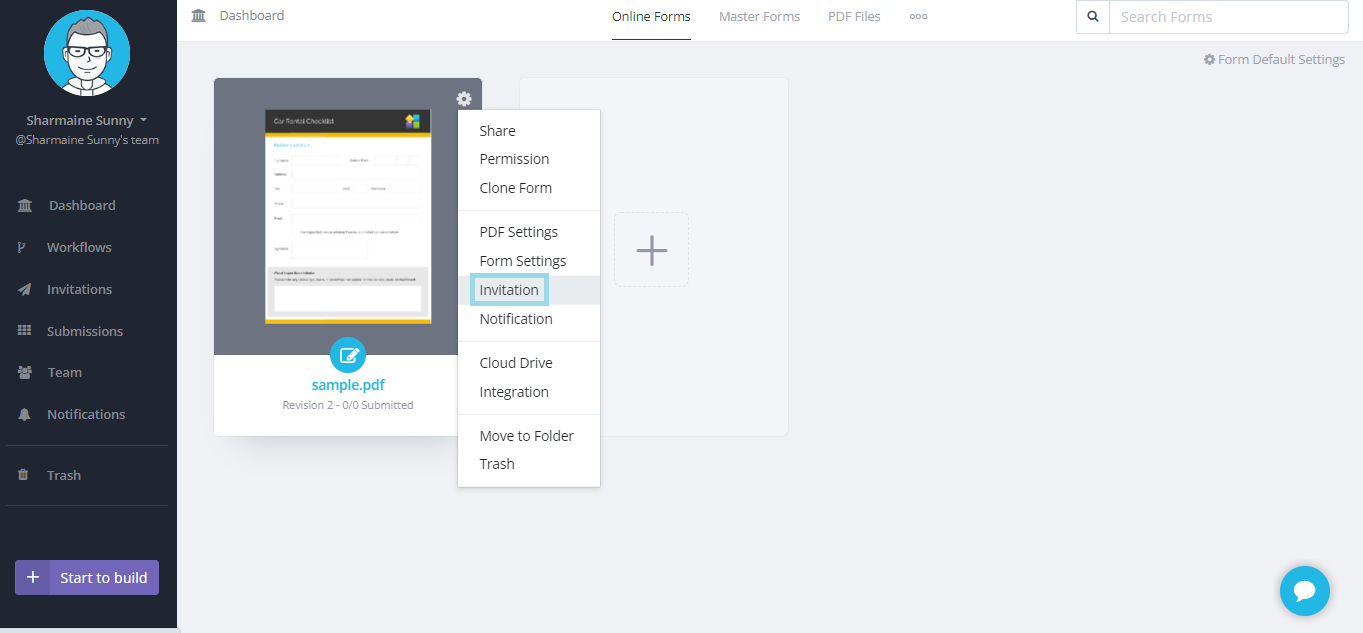Select Invitation from the context menu

(509, 290)
